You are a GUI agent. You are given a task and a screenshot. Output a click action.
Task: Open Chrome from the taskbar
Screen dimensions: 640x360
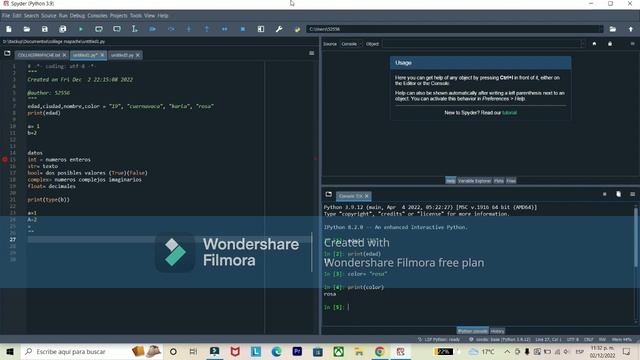pos(380,351)
